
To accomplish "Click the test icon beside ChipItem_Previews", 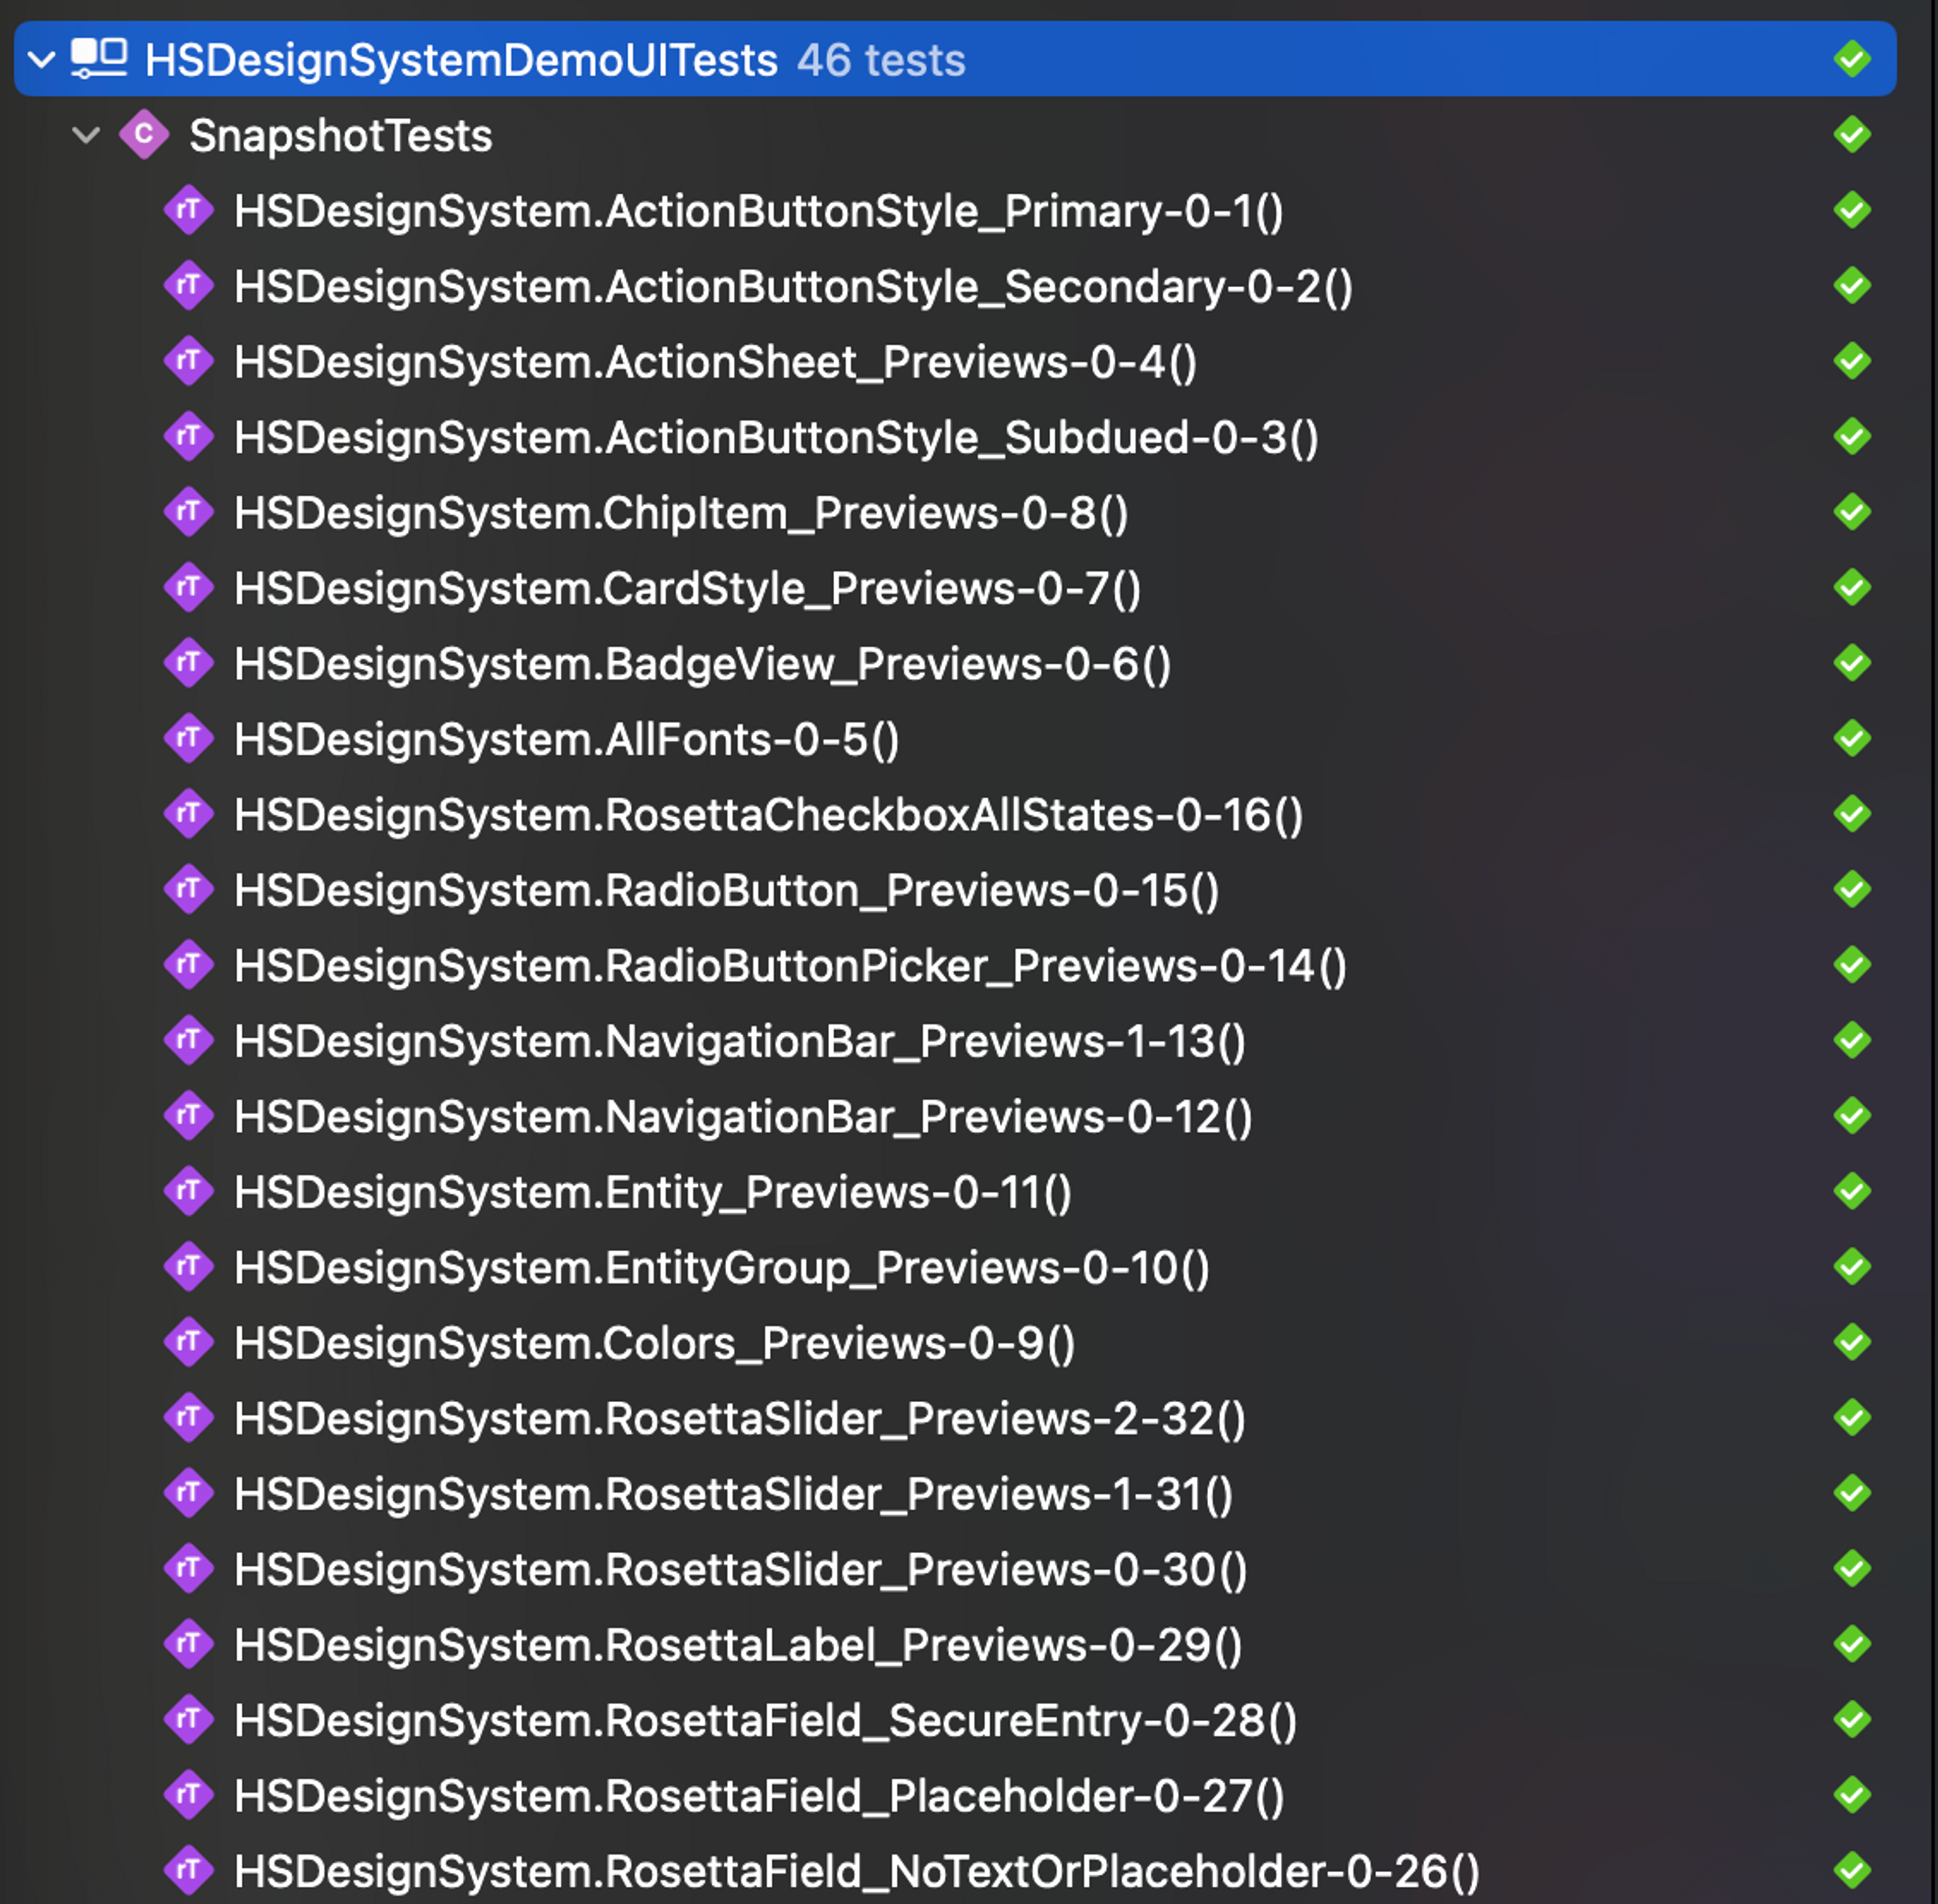I will [190, 512].
